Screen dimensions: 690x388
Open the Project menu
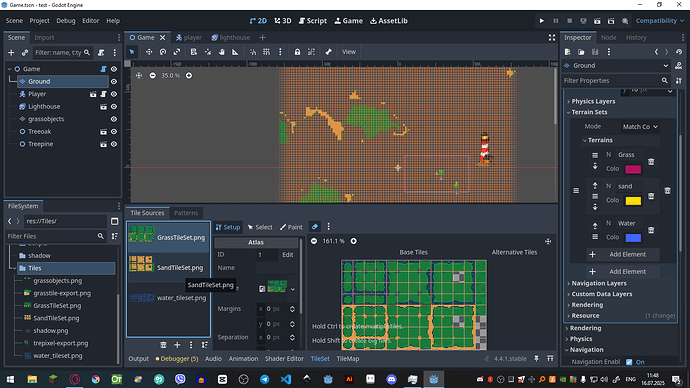39,21
